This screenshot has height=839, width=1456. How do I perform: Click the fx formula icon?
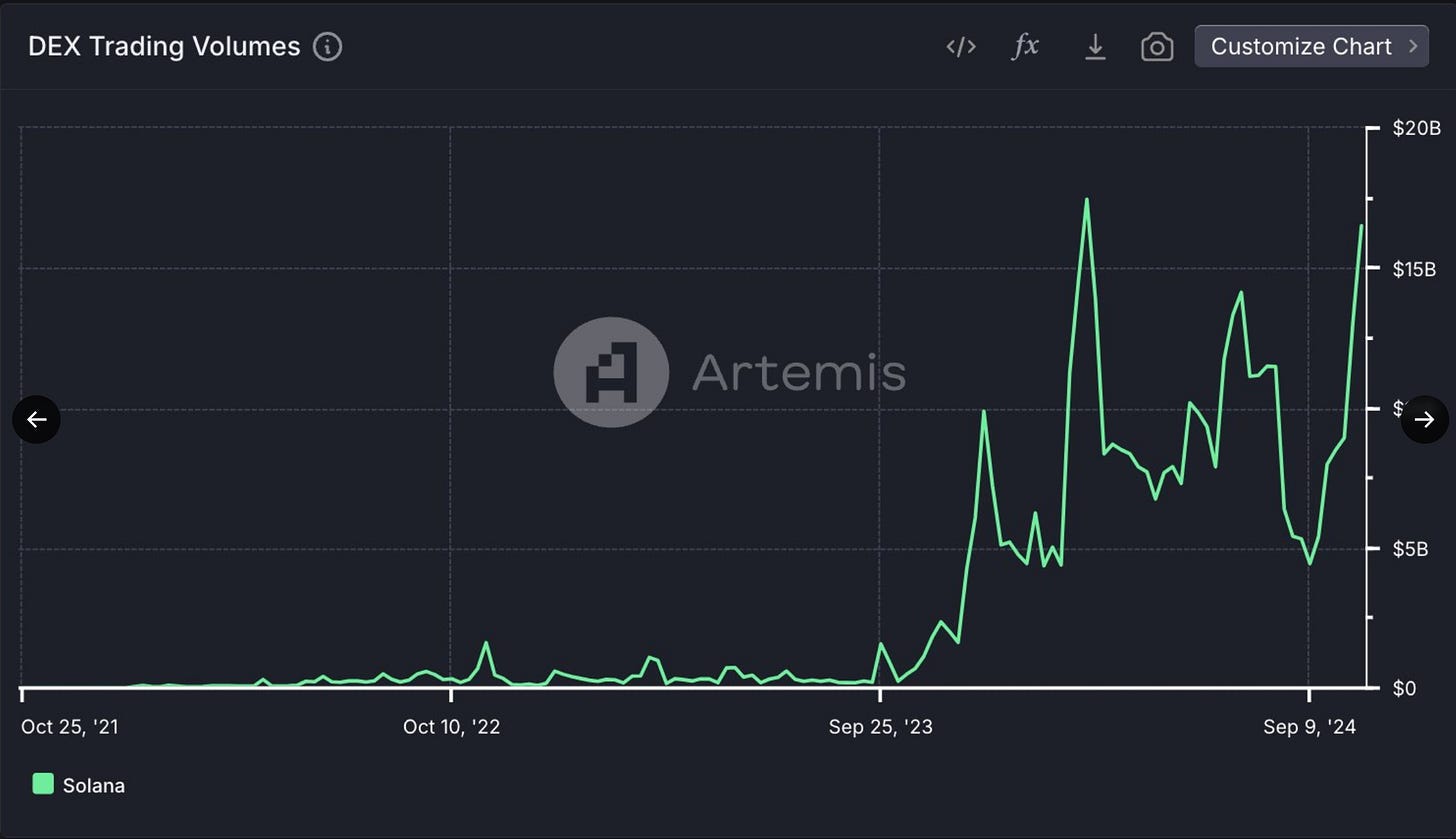pos(1026,46)
